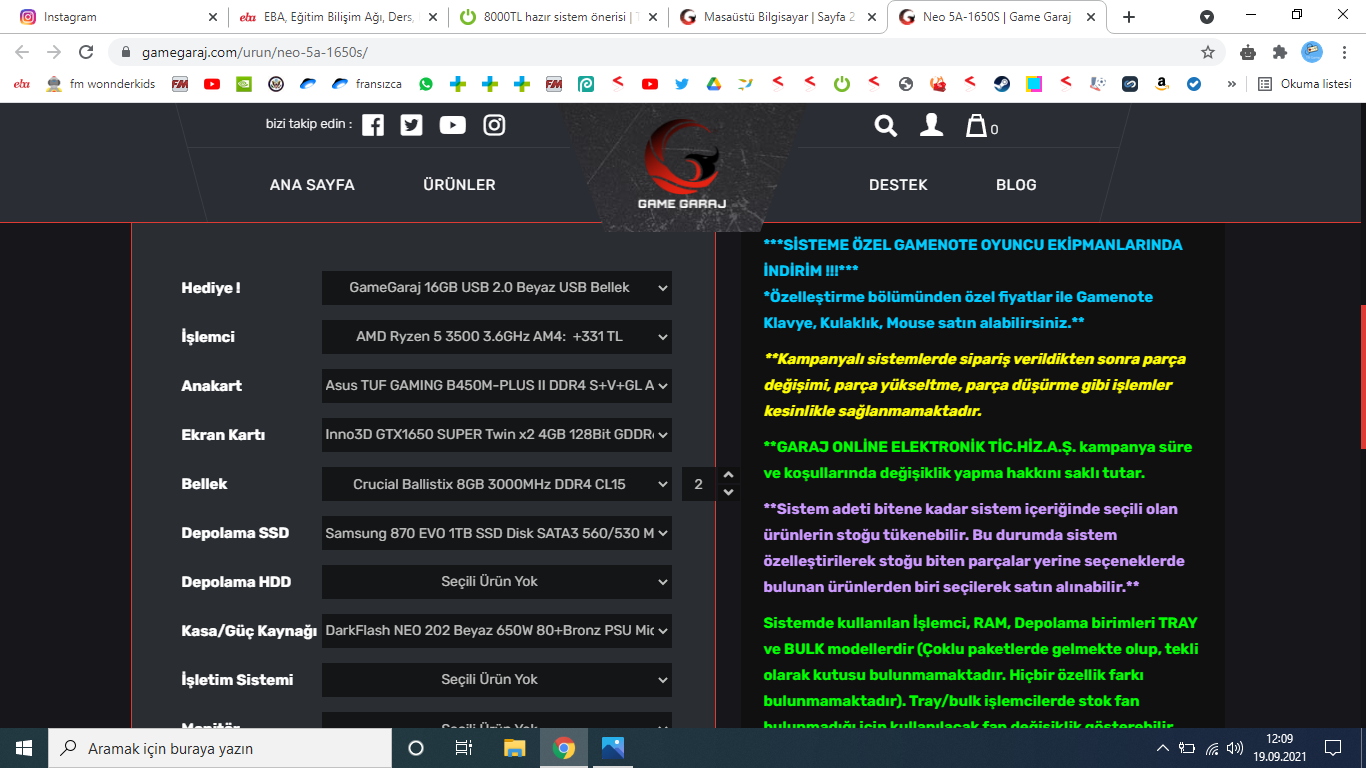Open the Chrome extensions puzzle icon

click(1279, 52)
